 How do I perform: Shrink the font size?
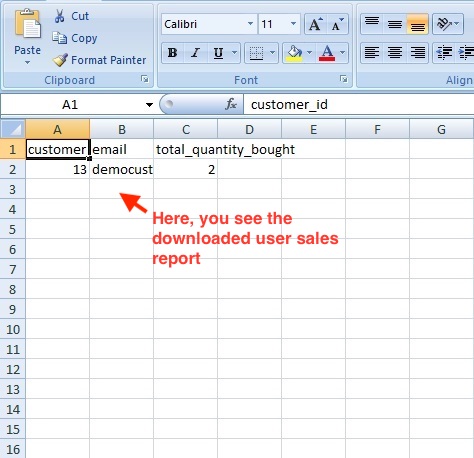[x=337, y=24]
